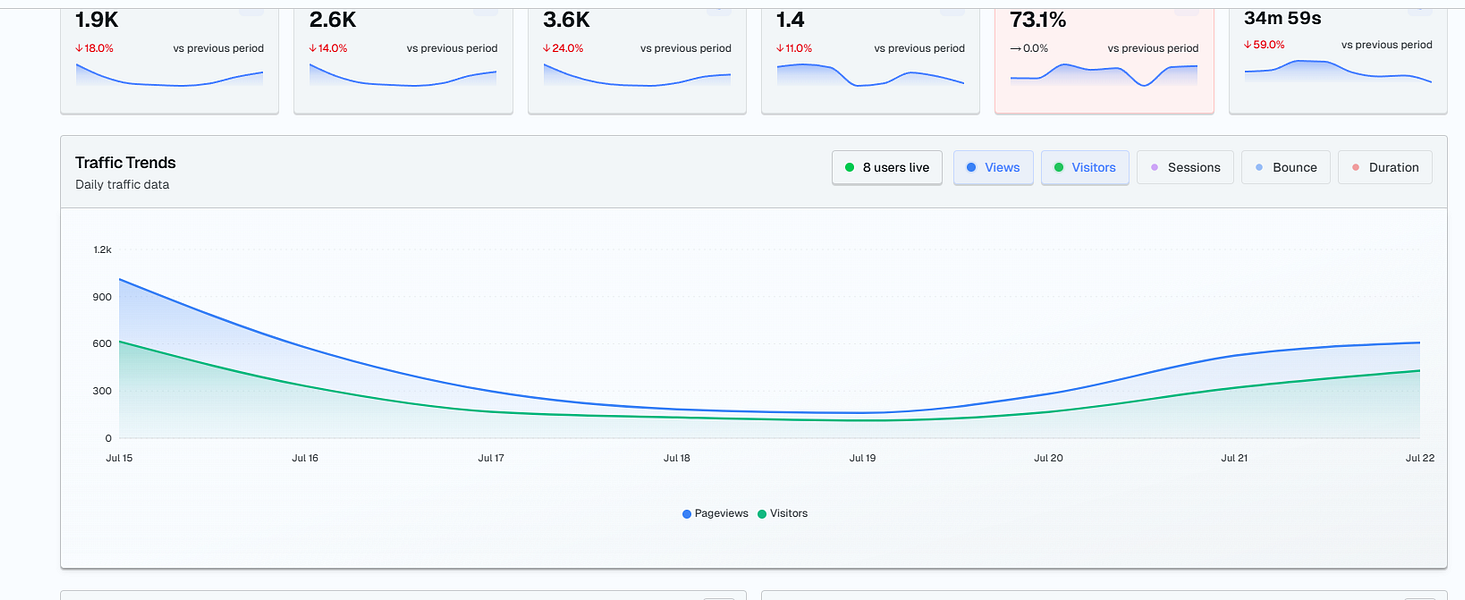The image size is (1465, 600).
Task: Click "vs previous period" in the 73.1% card
Action: tap(1153, 48)
